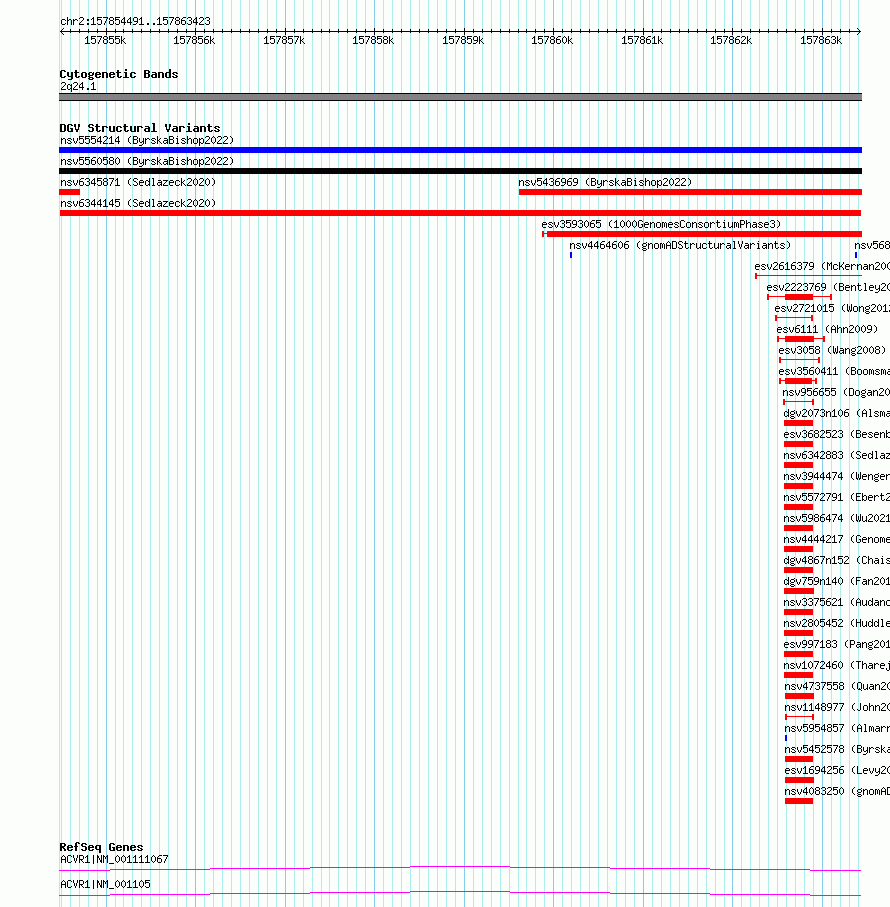Screen dimensions: 890x907
Task: Click the nsv1148977 thin red glyph
Action: click(799, 717)
